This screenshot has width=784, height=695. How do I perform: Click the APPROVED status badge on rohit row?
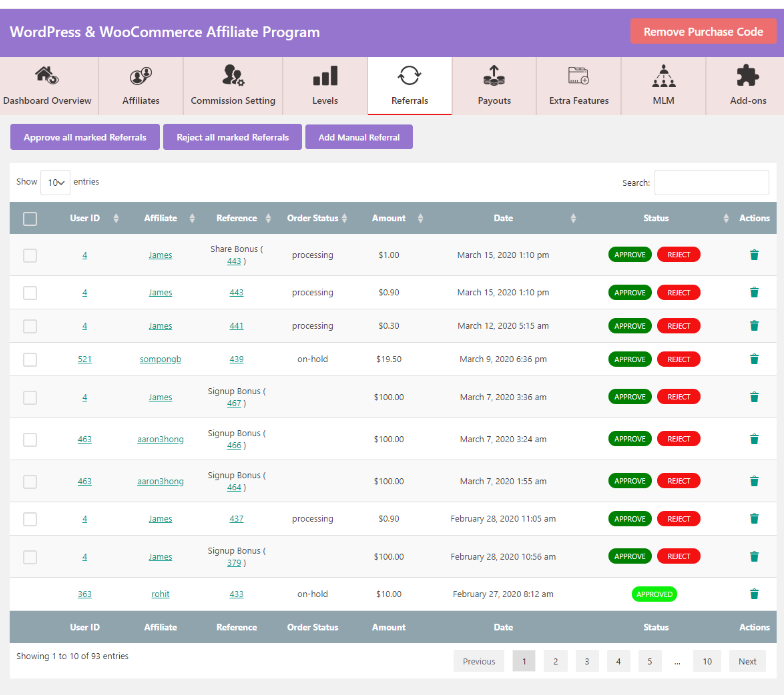654,594
